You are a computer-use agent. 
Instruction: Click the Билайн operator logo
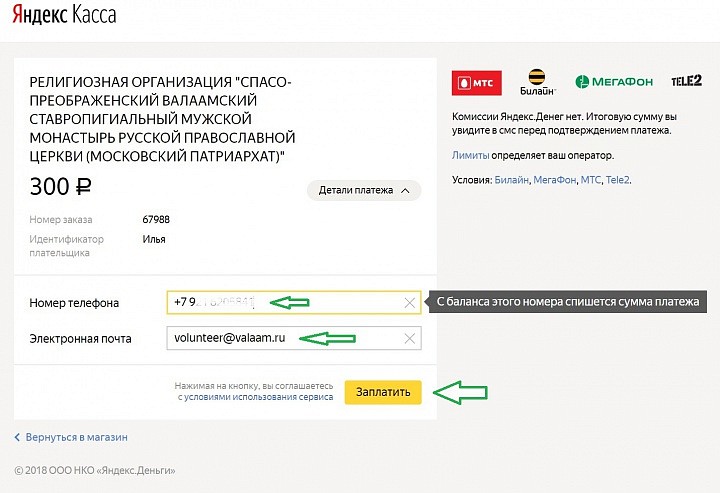[x=537, y=82]
